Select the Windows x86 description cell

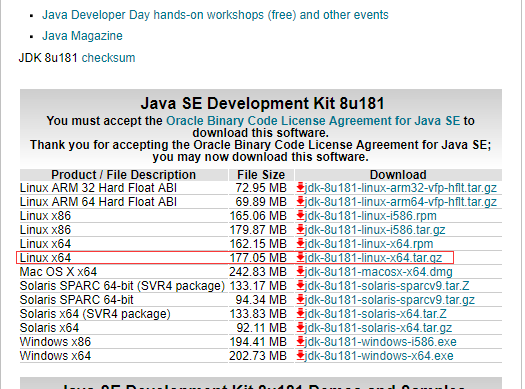coord(55,342)
